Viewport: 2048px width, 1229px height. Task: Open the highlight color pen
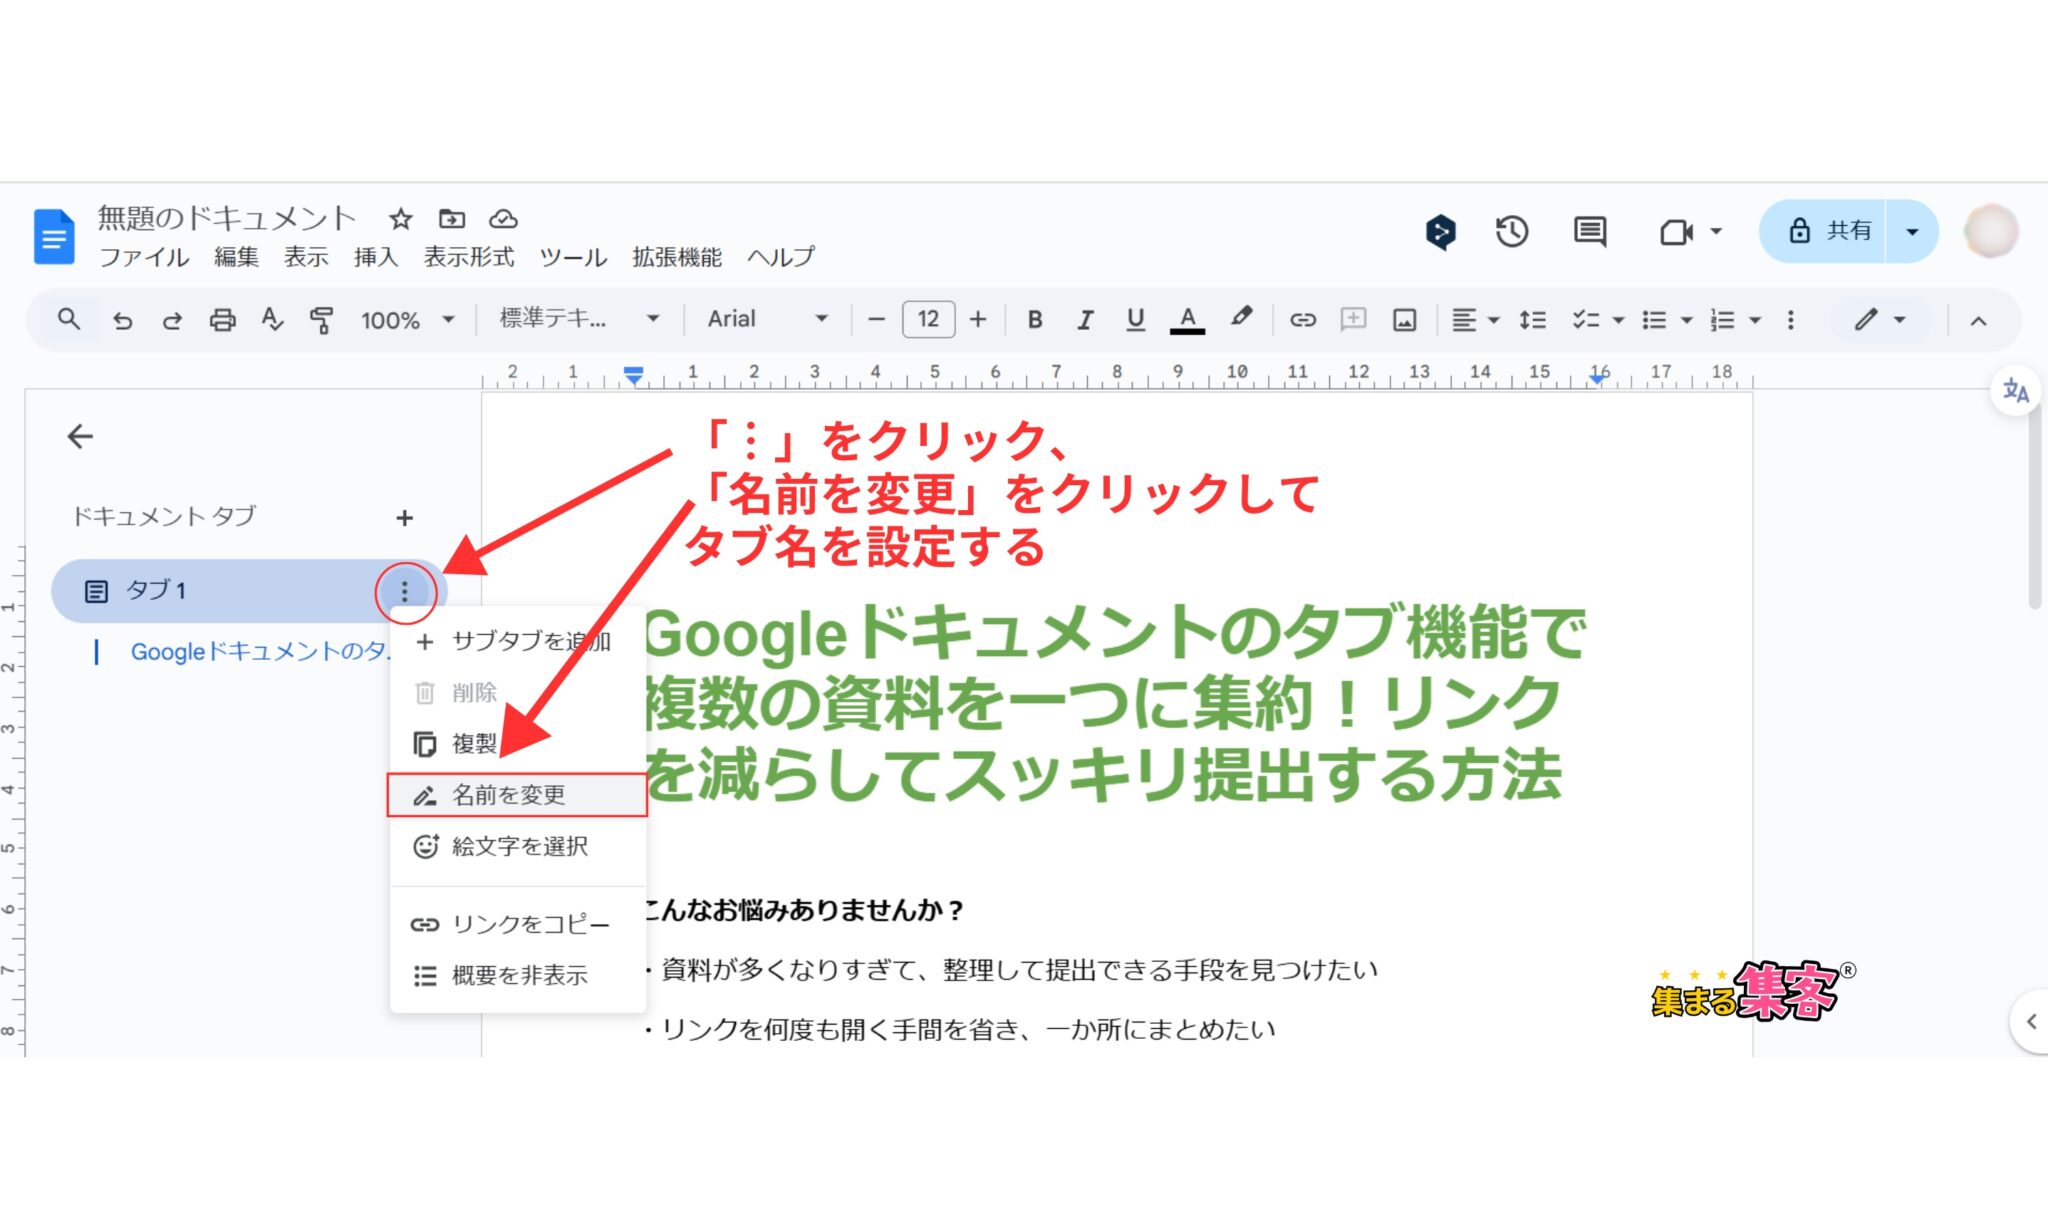coord(1241,318)
